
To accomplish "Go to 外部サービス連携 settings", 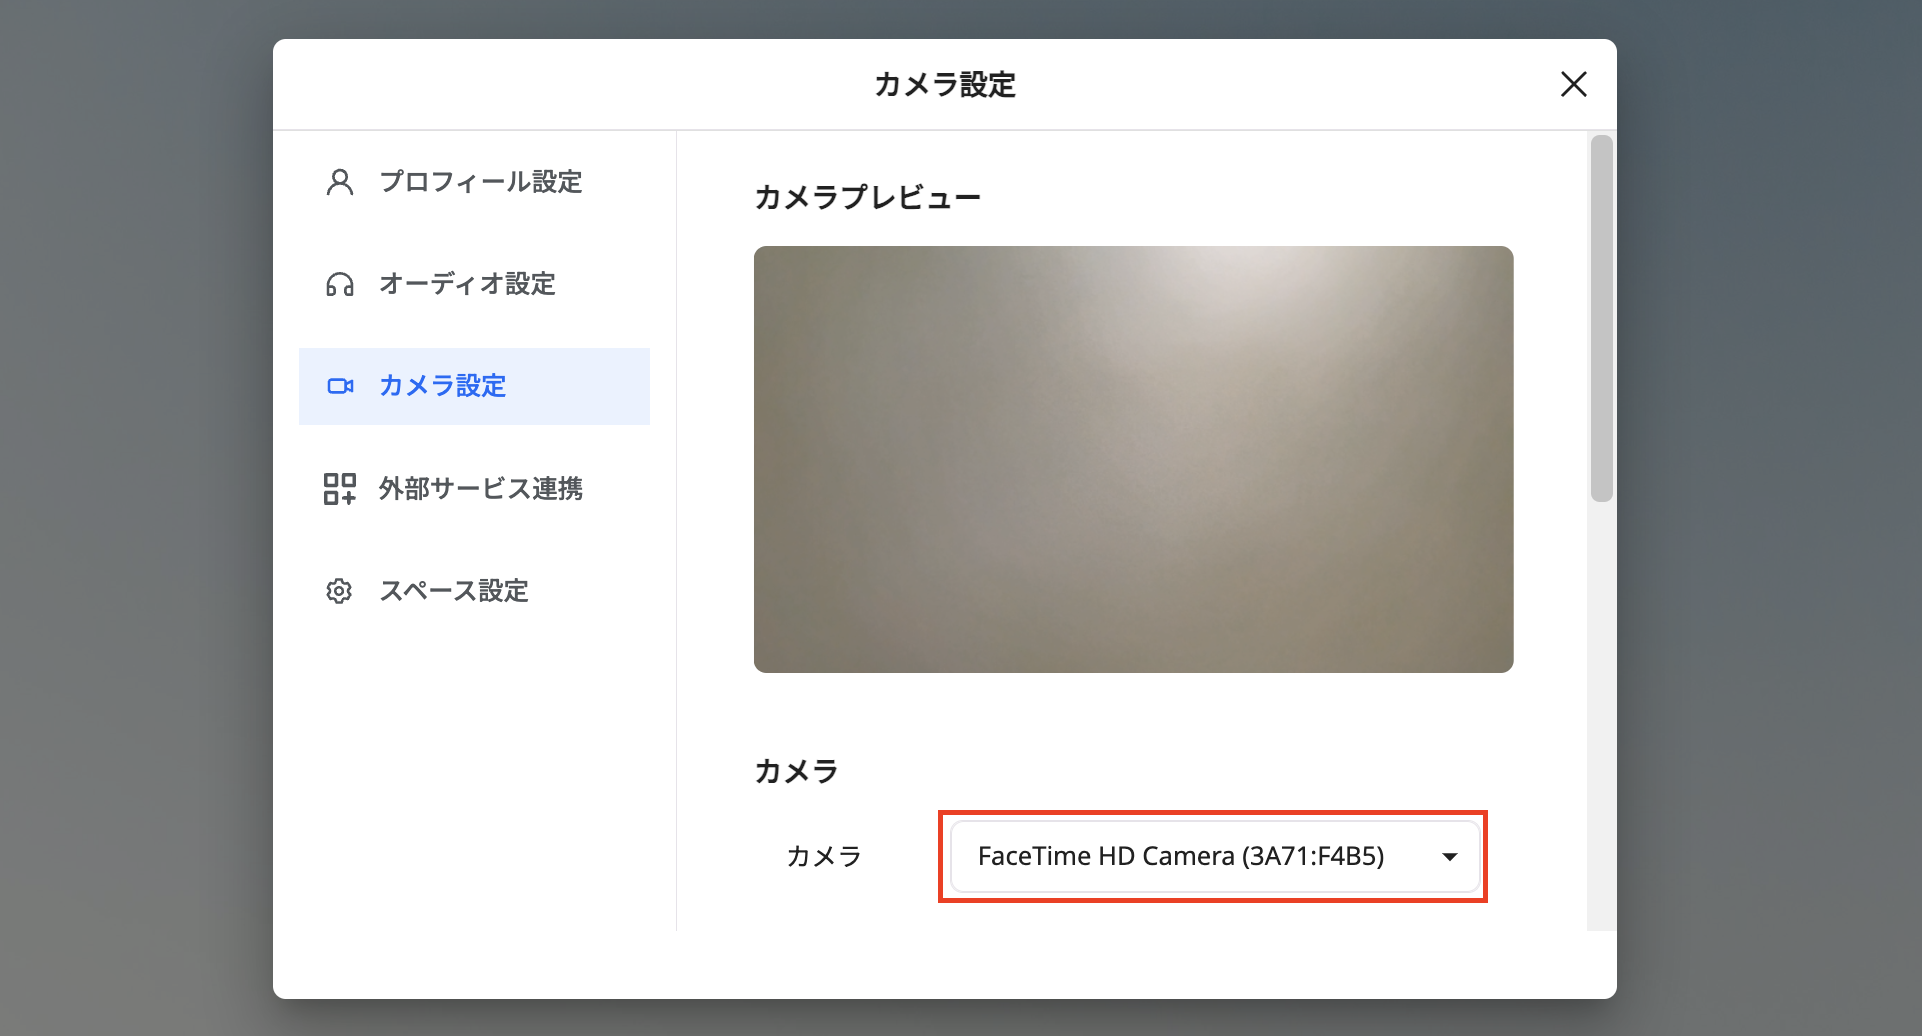I will [x=480, y=489].
